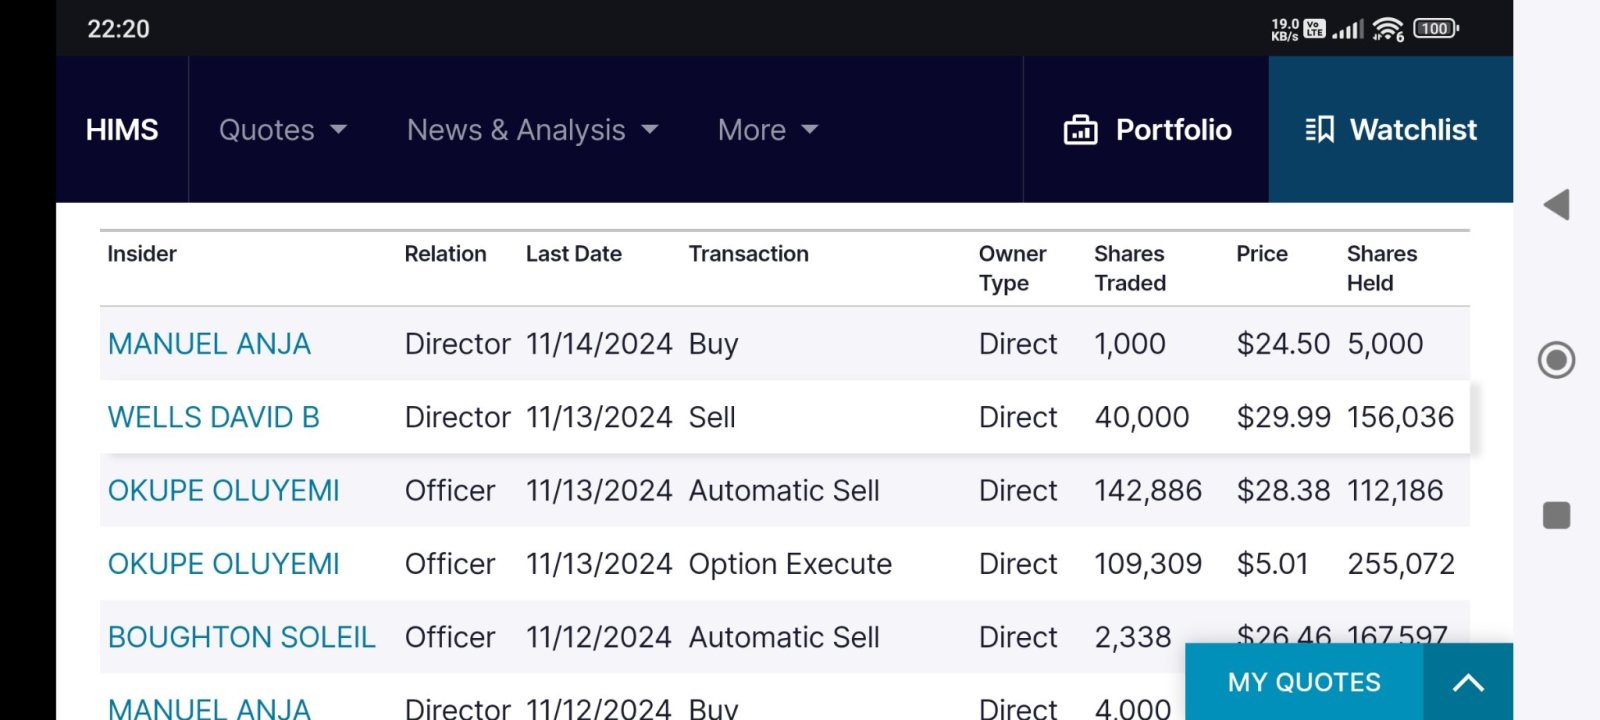Screen dimensions: 1600x720
Task: Tap the Watchlist bookmark icon
Action: click(x=1320, y=129)
